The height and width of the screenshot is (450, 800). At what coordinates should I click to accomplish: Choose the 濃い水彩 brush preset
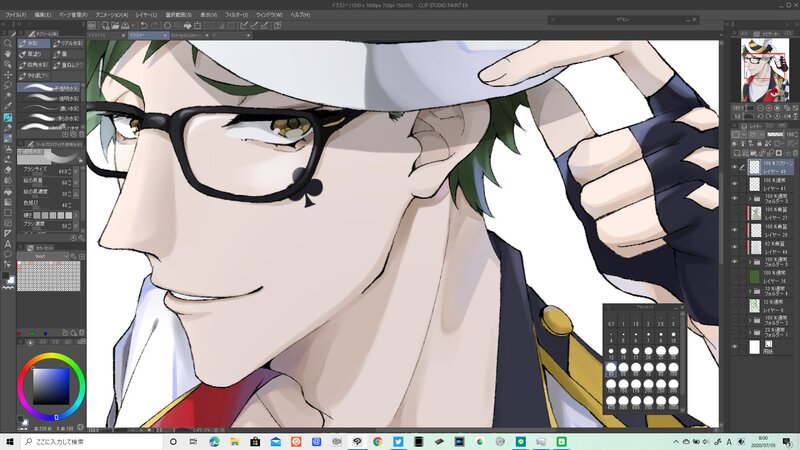[49, 108]
